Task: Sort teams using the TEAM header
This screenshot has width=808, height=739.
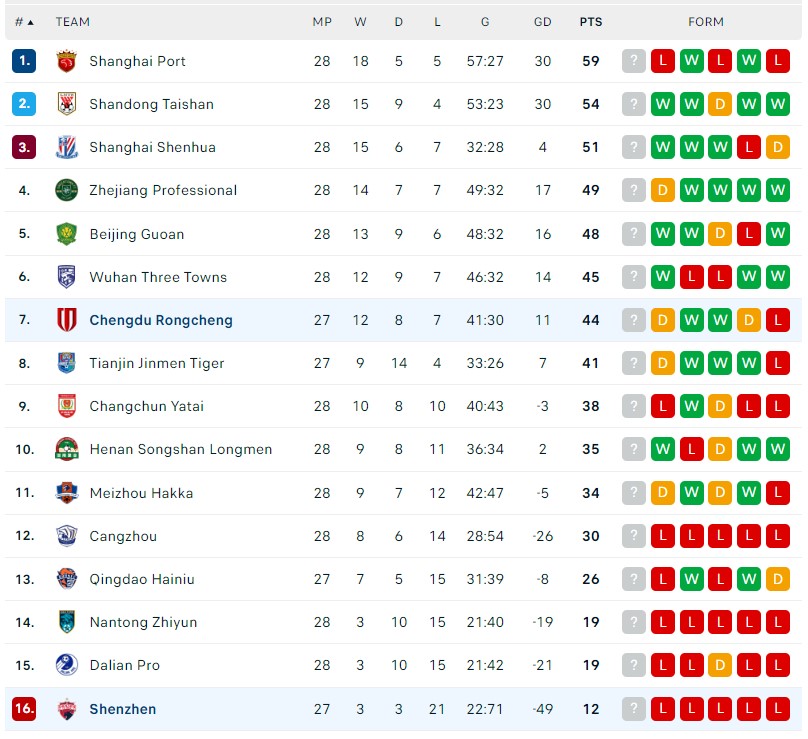Action: pos(73,21)
